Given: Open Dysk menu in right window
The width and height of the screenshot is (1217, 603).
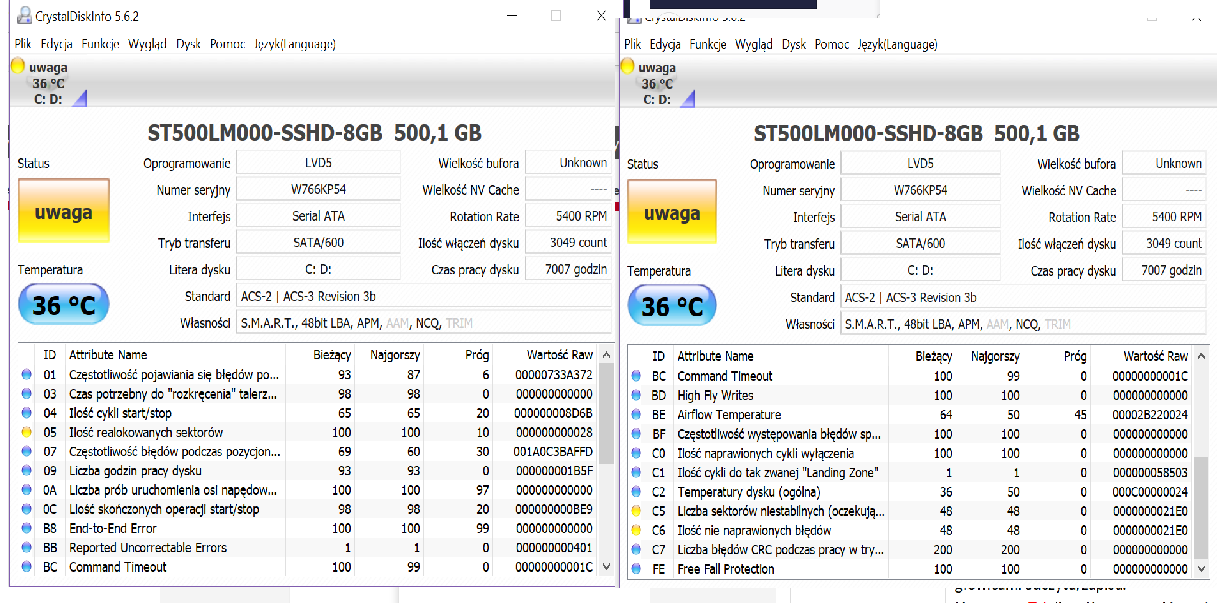Looking at the screenshot, I should point(794,44).
